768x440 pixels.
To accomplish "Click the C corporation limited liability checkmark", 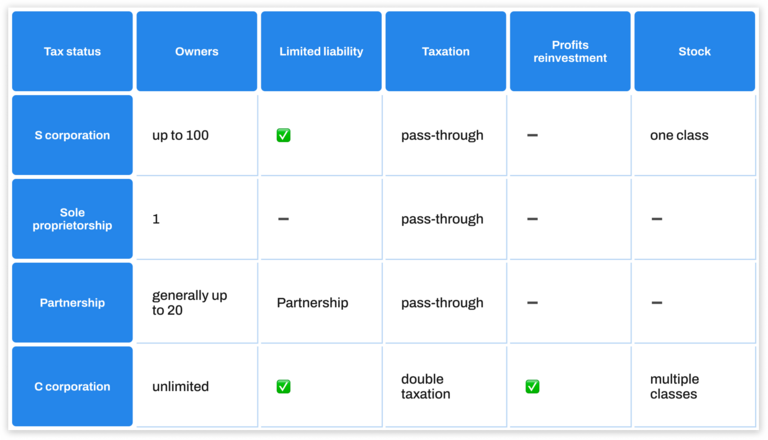I will click(283, 386).
